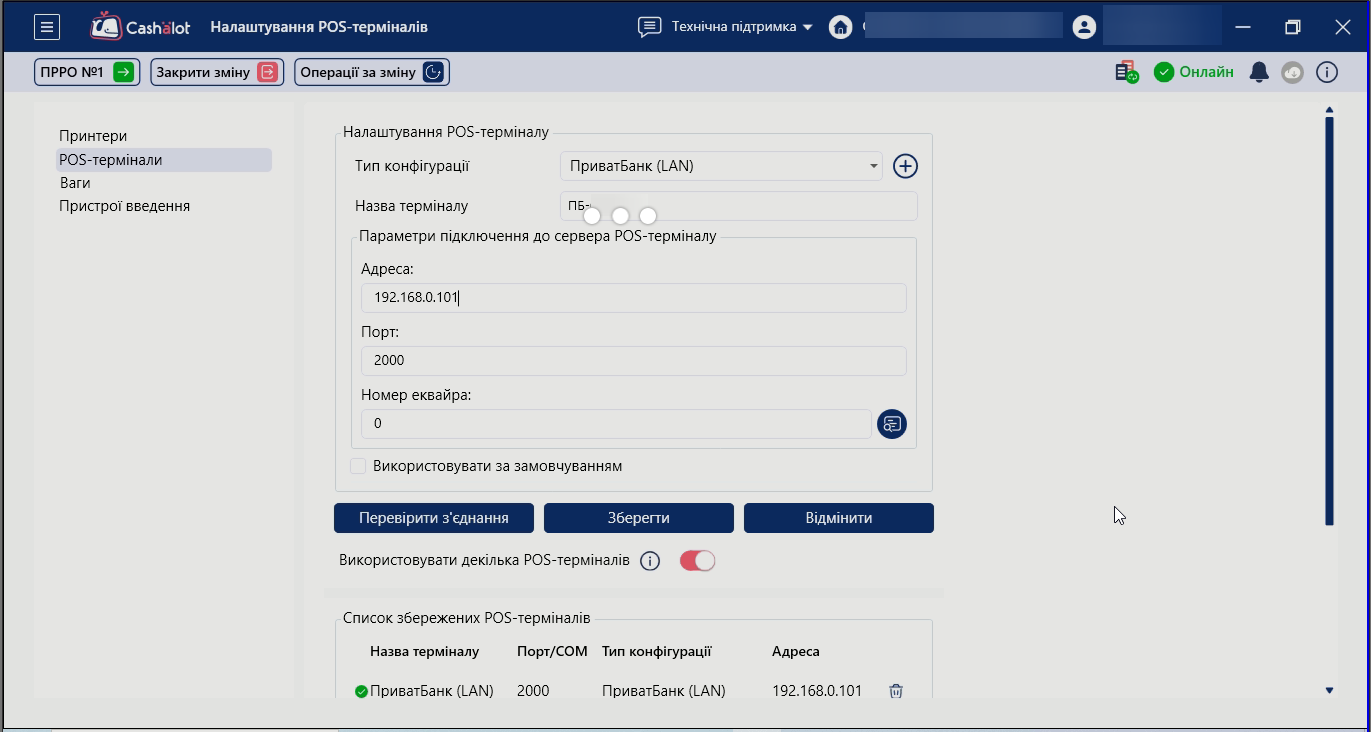Click the home icon in title bar
This screenshot has height=732, width=1371.
840,27
